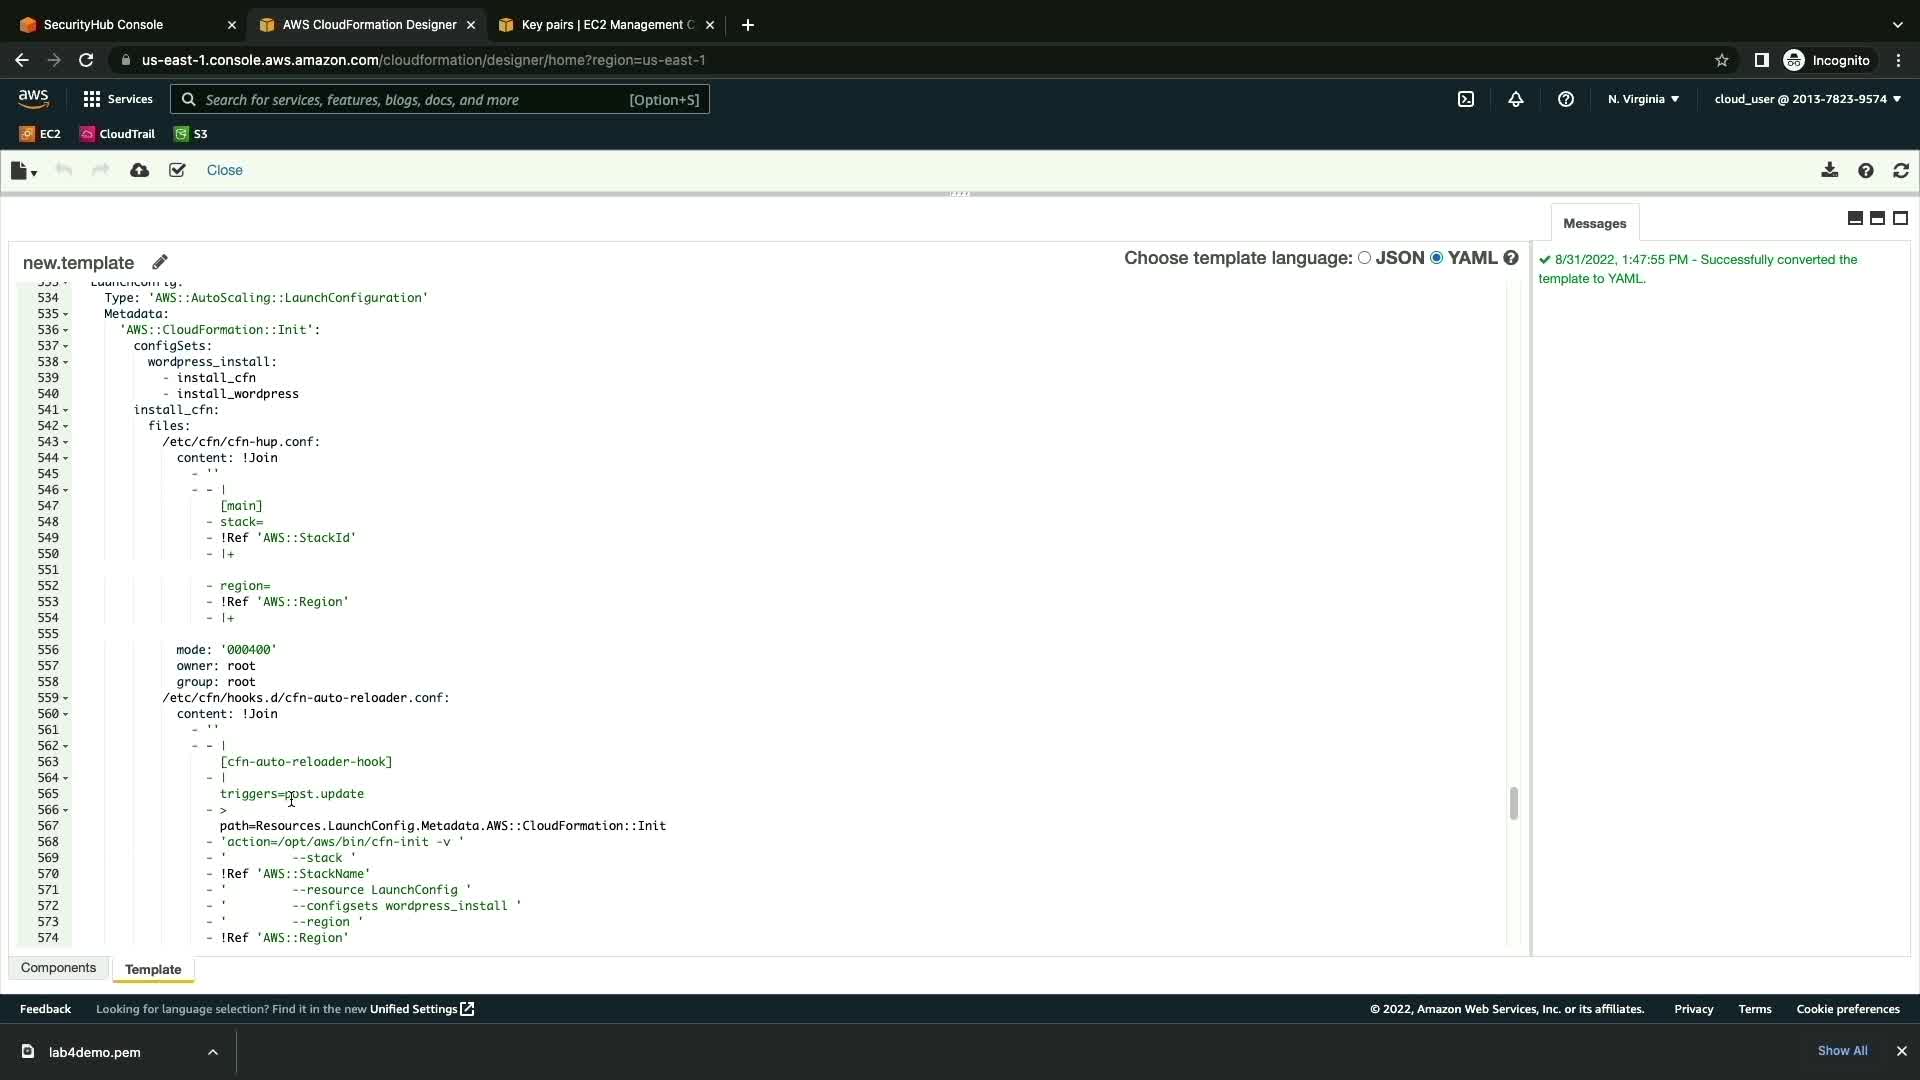The image size is (1920, 1080).
Task: Open the Services menu button
Action: 118,99
